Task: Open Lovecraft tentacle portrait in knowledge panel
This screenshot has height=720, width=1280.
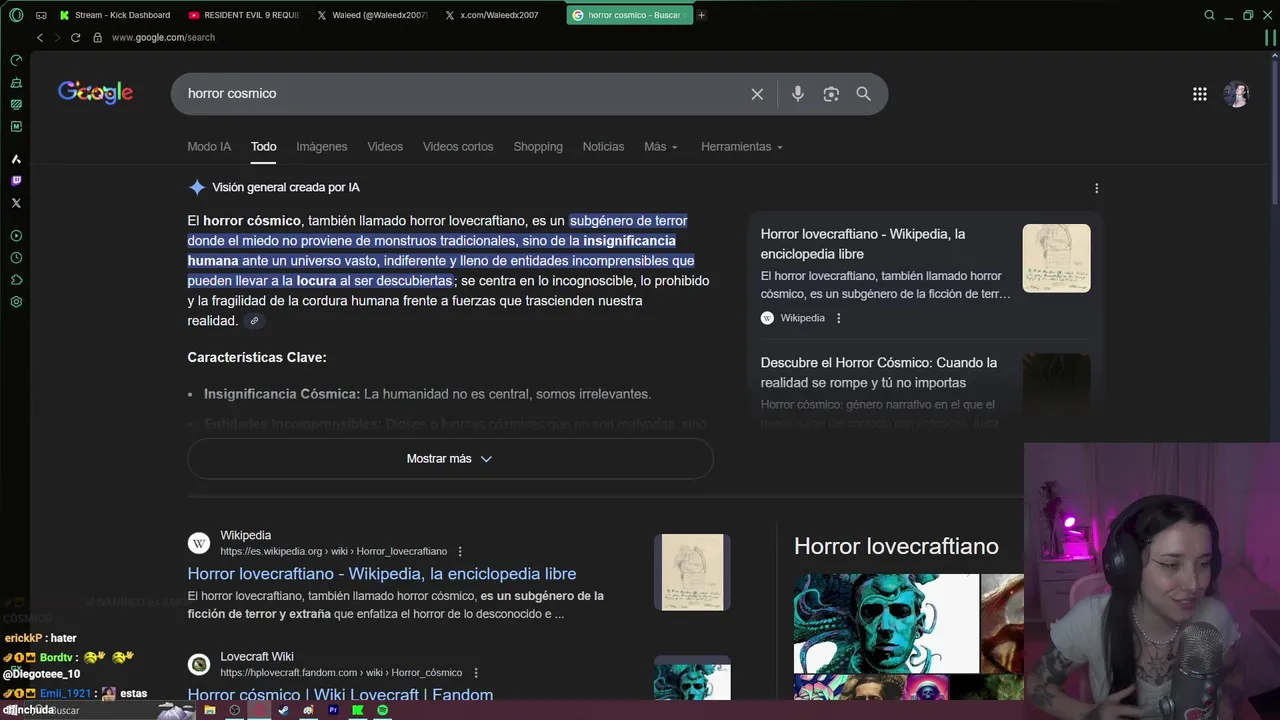Action: (x=886, y=623)
